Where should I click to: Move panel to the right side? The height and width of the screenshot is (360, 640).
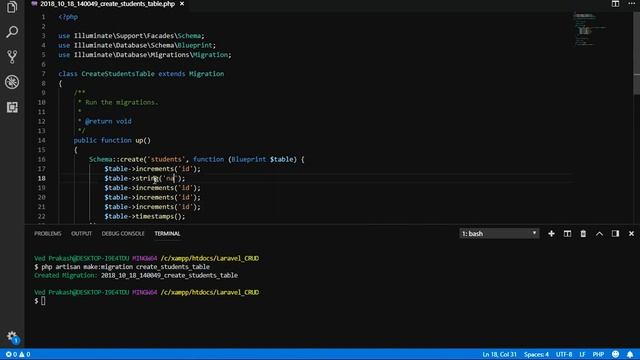[615, 233]
